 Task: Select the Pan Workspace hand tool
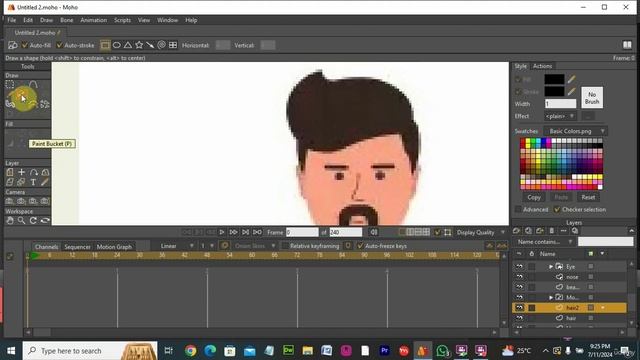[x=10, y=220]
